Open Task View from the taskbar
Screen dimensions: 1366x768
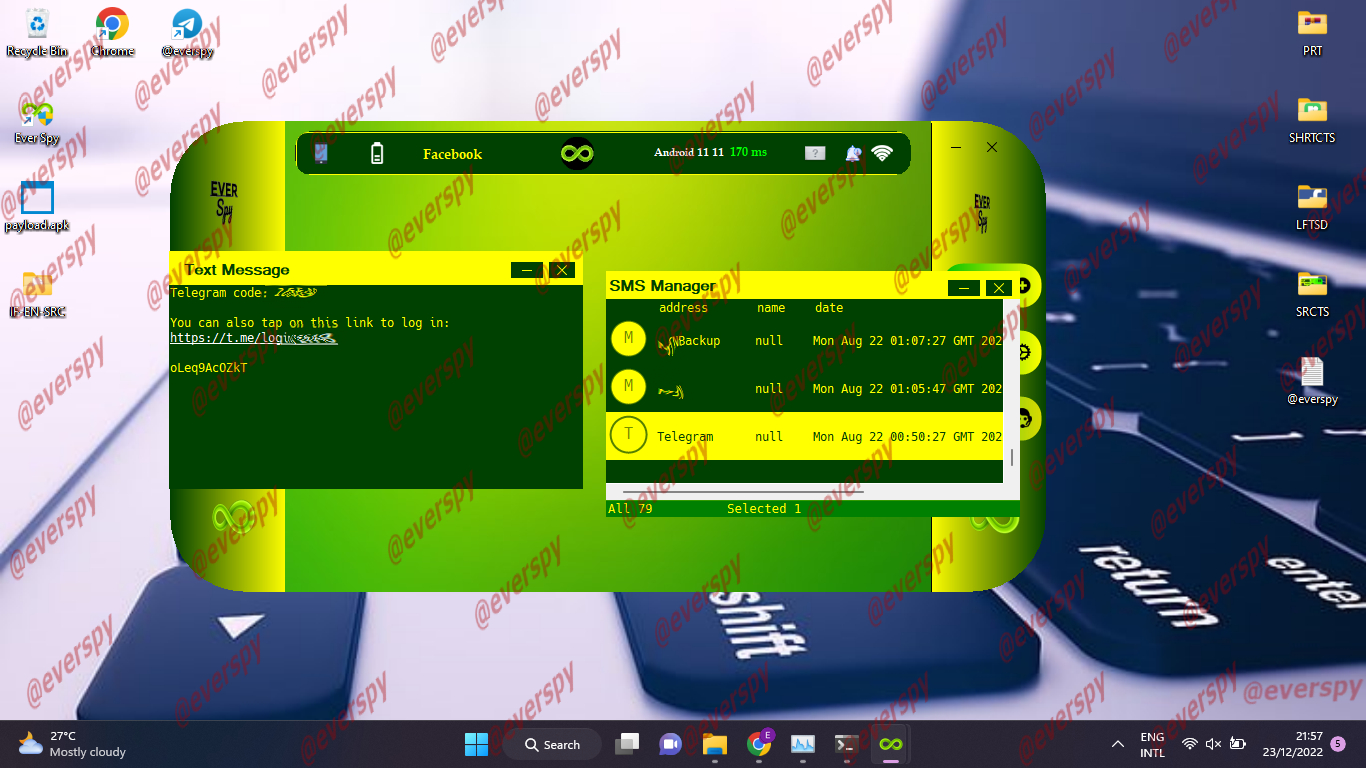click(x=627, y=744)
